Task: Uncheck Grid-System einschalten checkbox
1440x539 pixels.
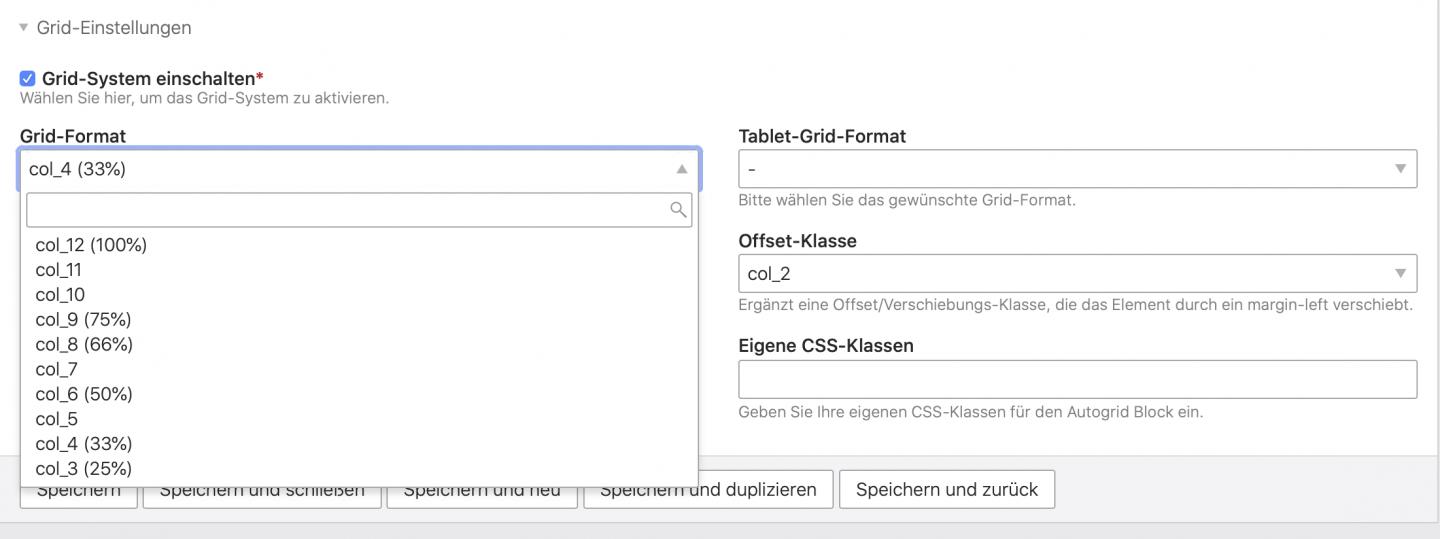Action: [x=28, y=78]
